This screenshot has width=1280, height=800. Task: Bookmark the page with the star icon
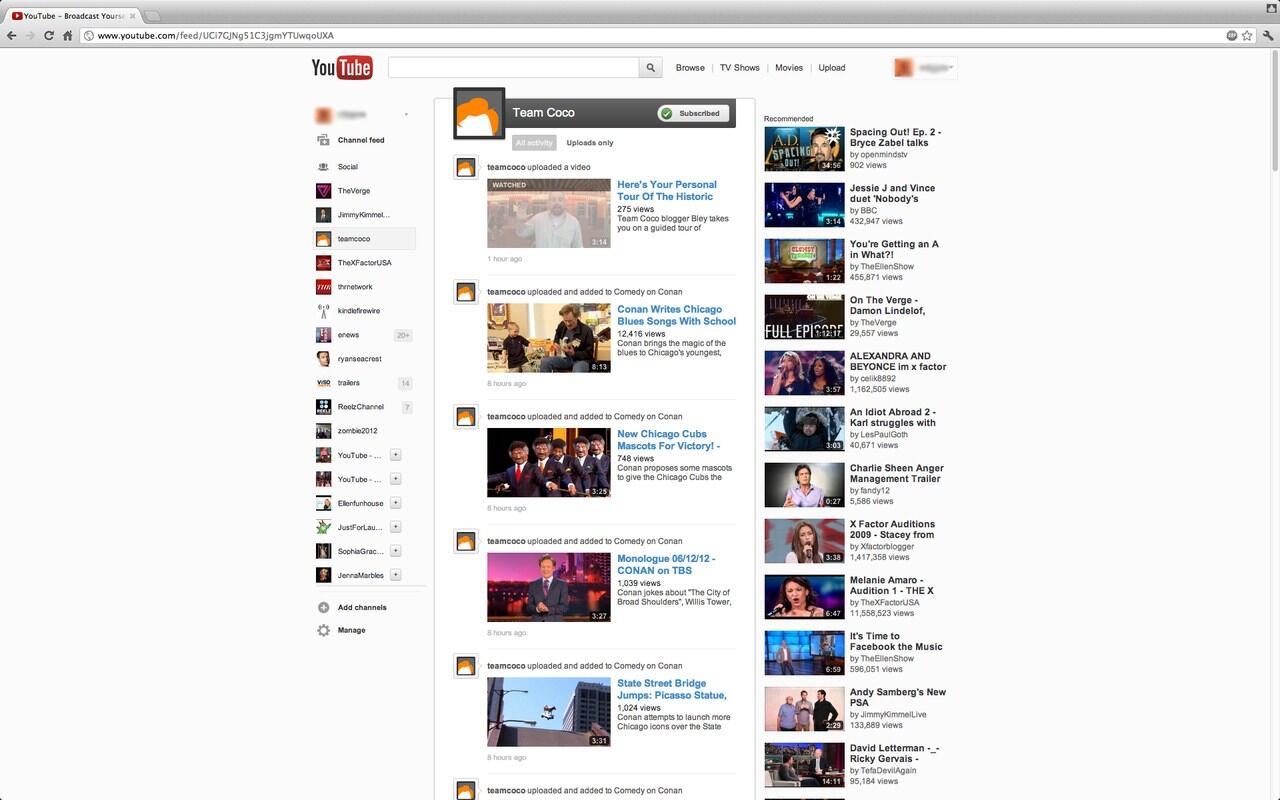(1247, 35)
